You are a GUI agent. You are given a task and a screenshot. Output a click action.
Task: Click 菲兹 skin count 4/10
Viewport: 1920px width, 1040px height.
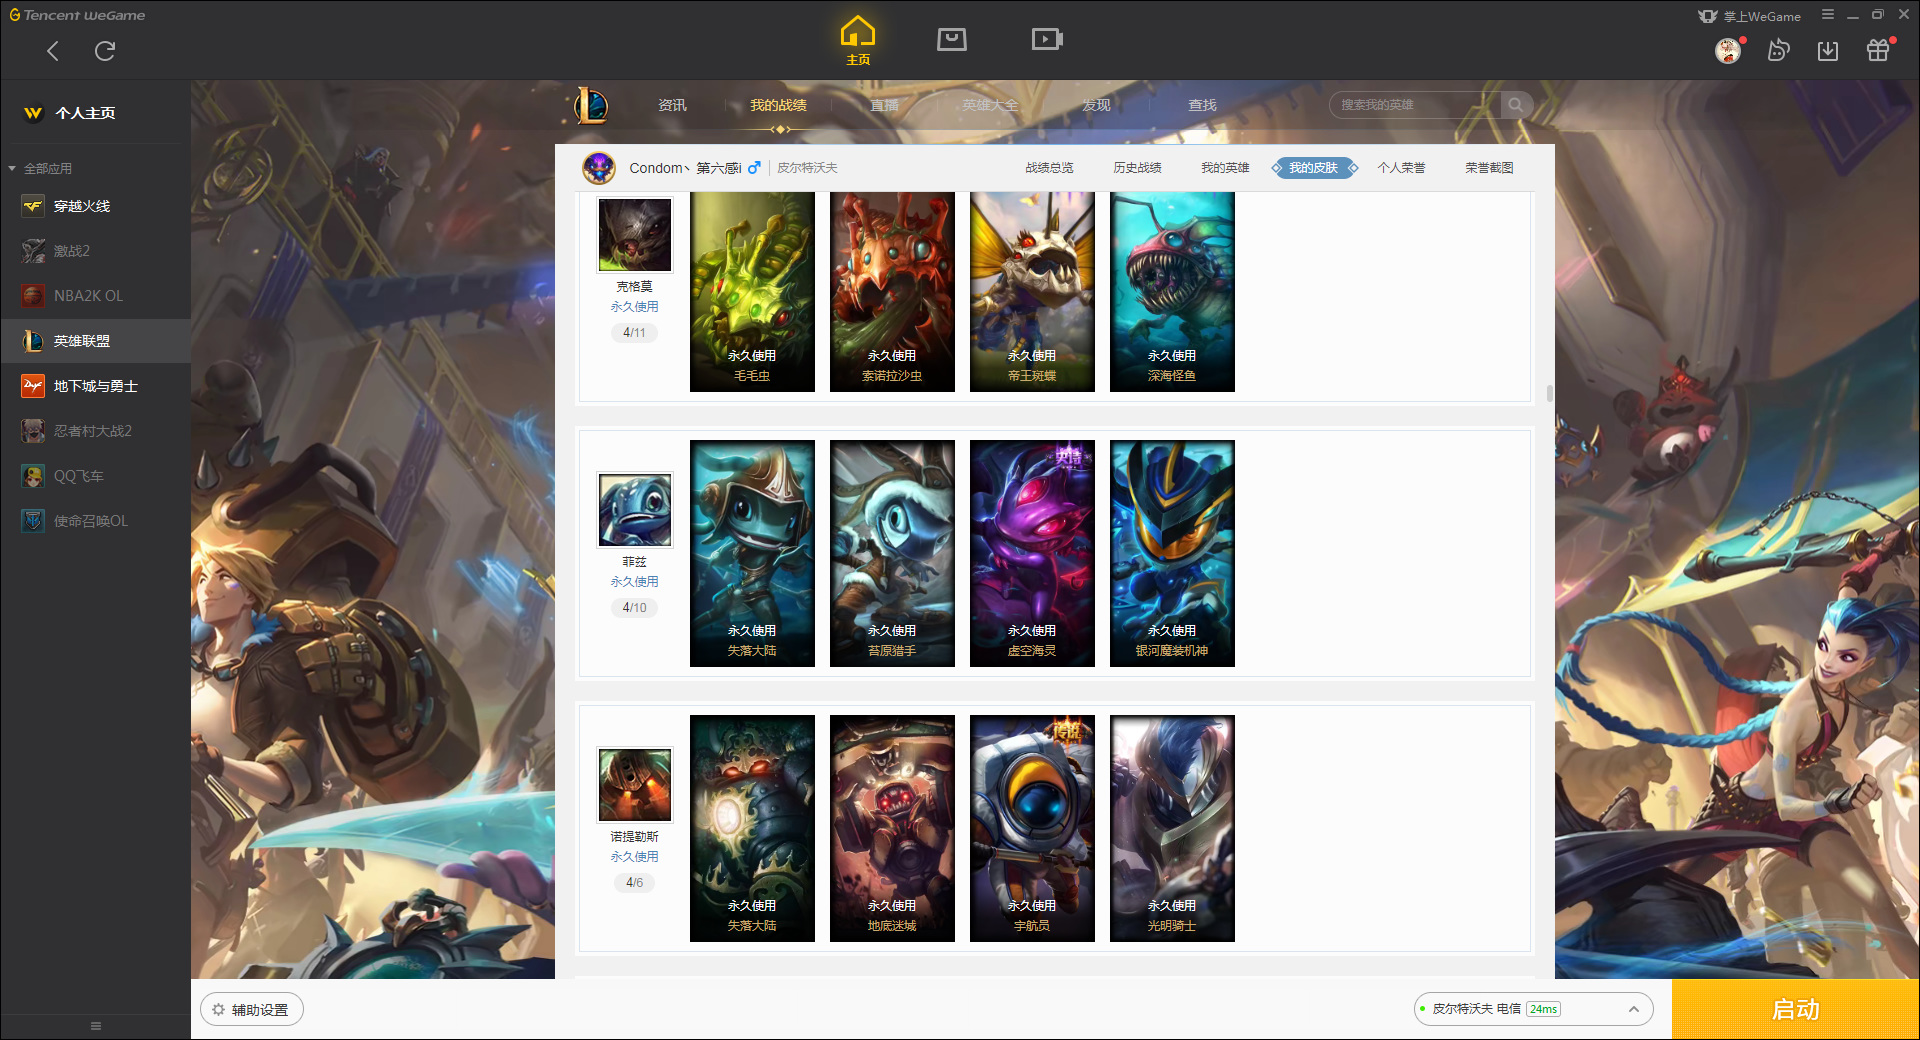pyautogui.click(x=634, y=607)
